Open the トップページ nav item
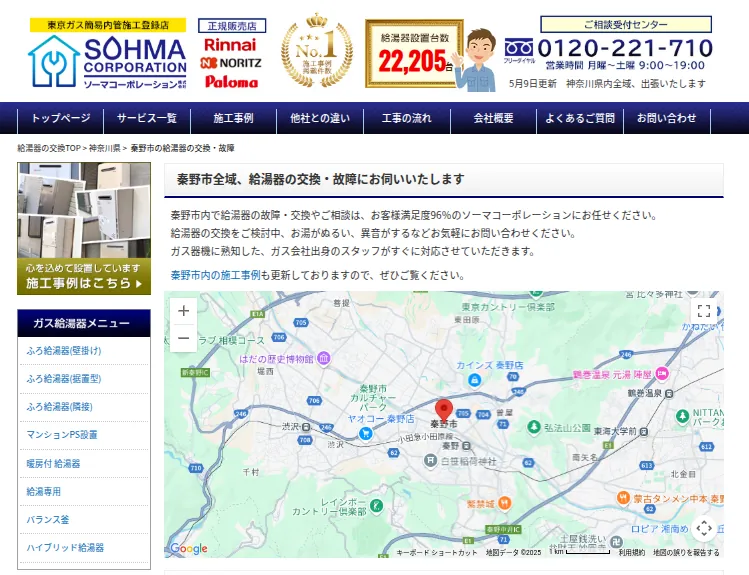Screen dimensions: 749x575 click(61, 118)
